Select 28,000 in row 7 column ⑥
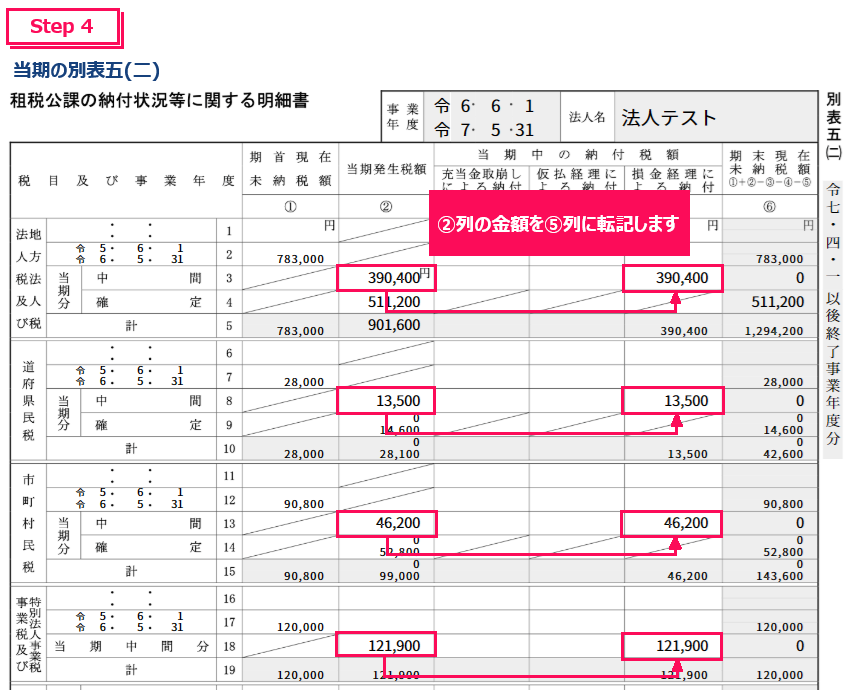 783,382
